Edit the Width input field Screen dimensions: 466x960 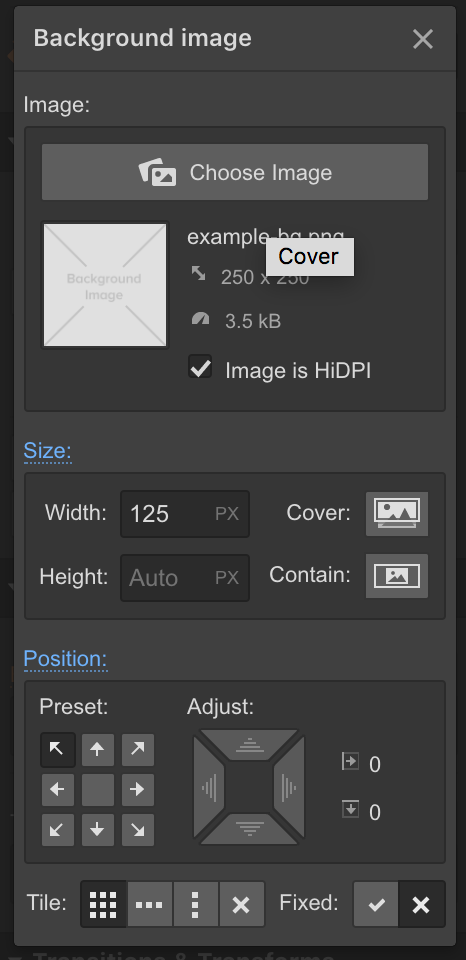coord(184,514)
